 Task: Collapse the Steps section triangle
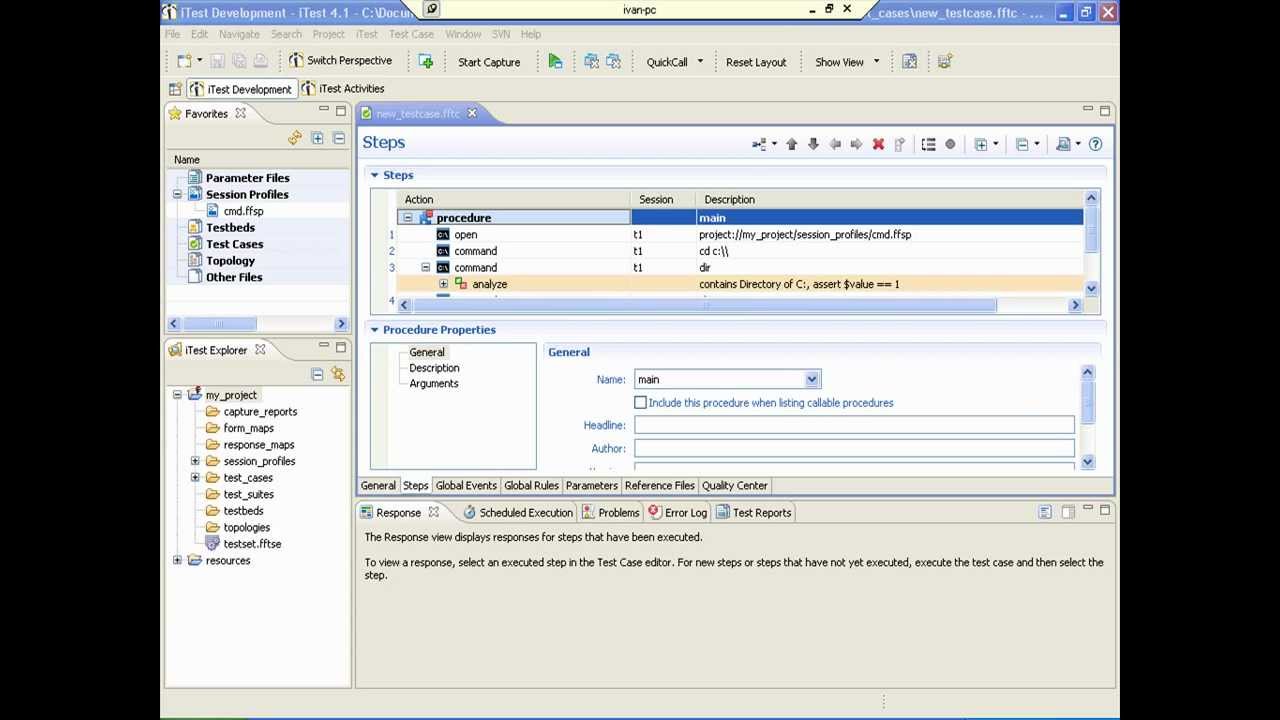tap(375, 175)
